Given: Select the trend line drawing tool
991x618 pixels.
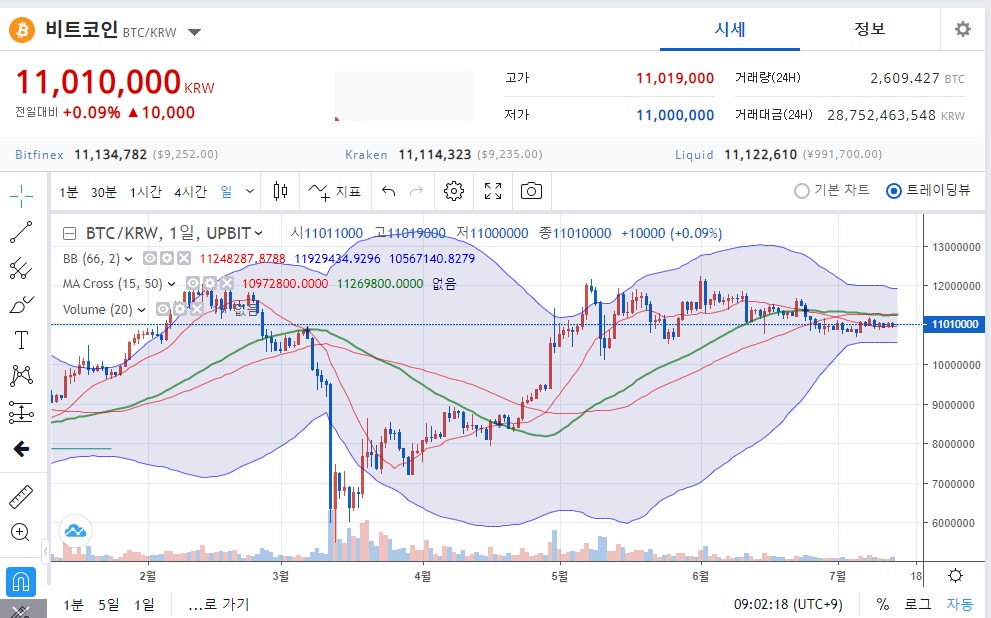Looking at the screenshot, I should pos(21,232).
